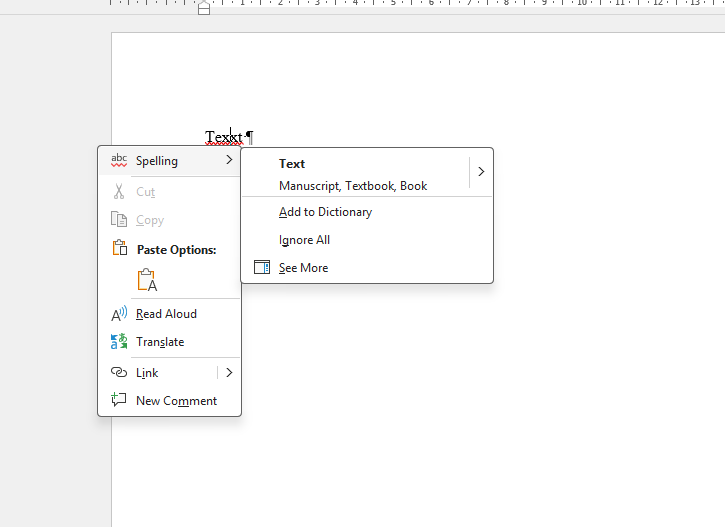Viewport: 725px width, 527px height.
Task: Choose New Comment from the context menu
Action: (169, 400)
